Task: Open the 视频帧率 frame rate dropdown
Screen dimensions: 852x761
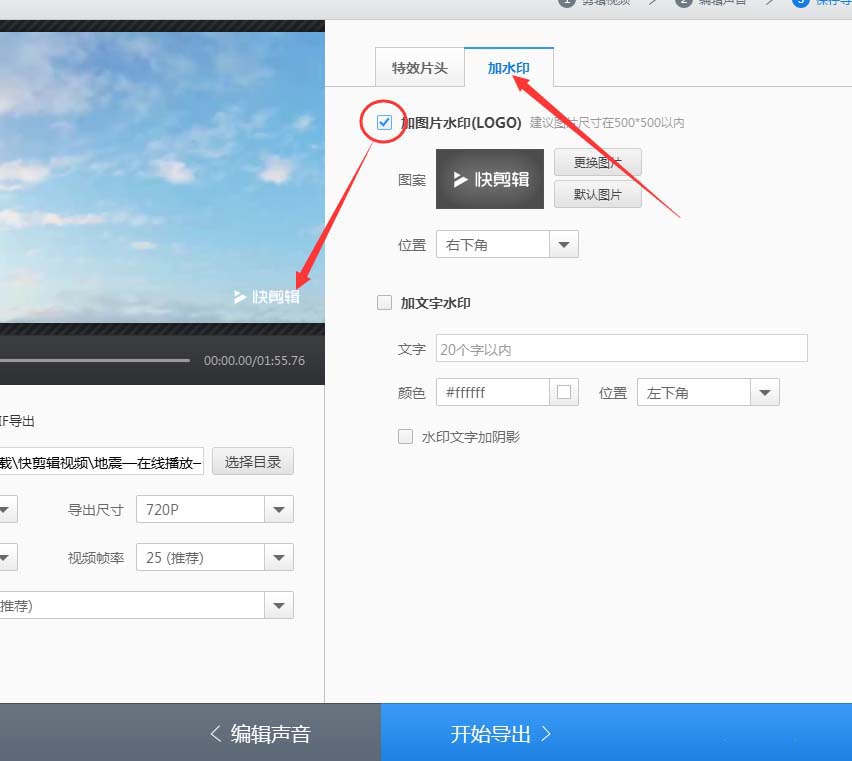Action: tap(280, 557)
